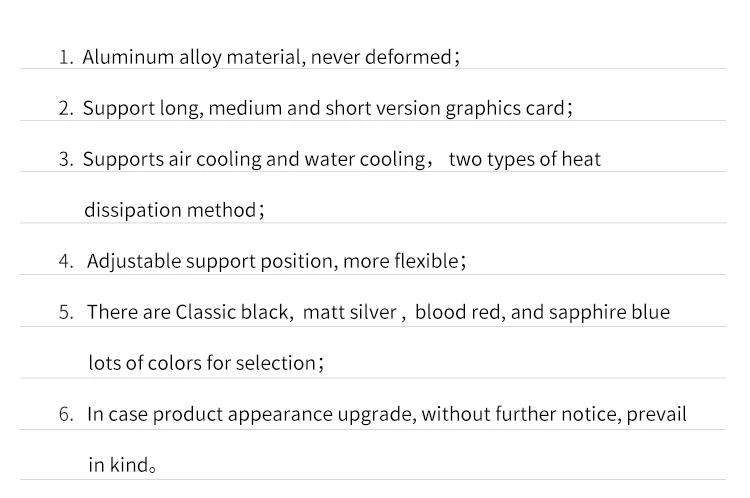The height and width of the screenshot is (498, 750).
Task: Click the phrase "Supports air cooling and water cooling"
Action: coord(254,159)
